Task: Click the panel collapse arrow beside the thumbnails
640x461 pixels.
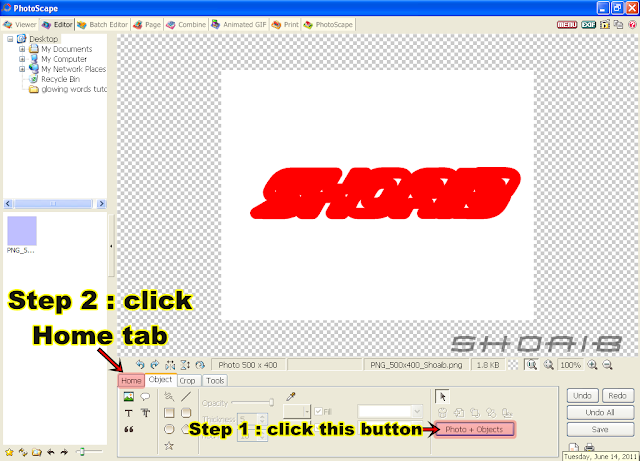Action: pyautogui.click(x=111, y=246)
